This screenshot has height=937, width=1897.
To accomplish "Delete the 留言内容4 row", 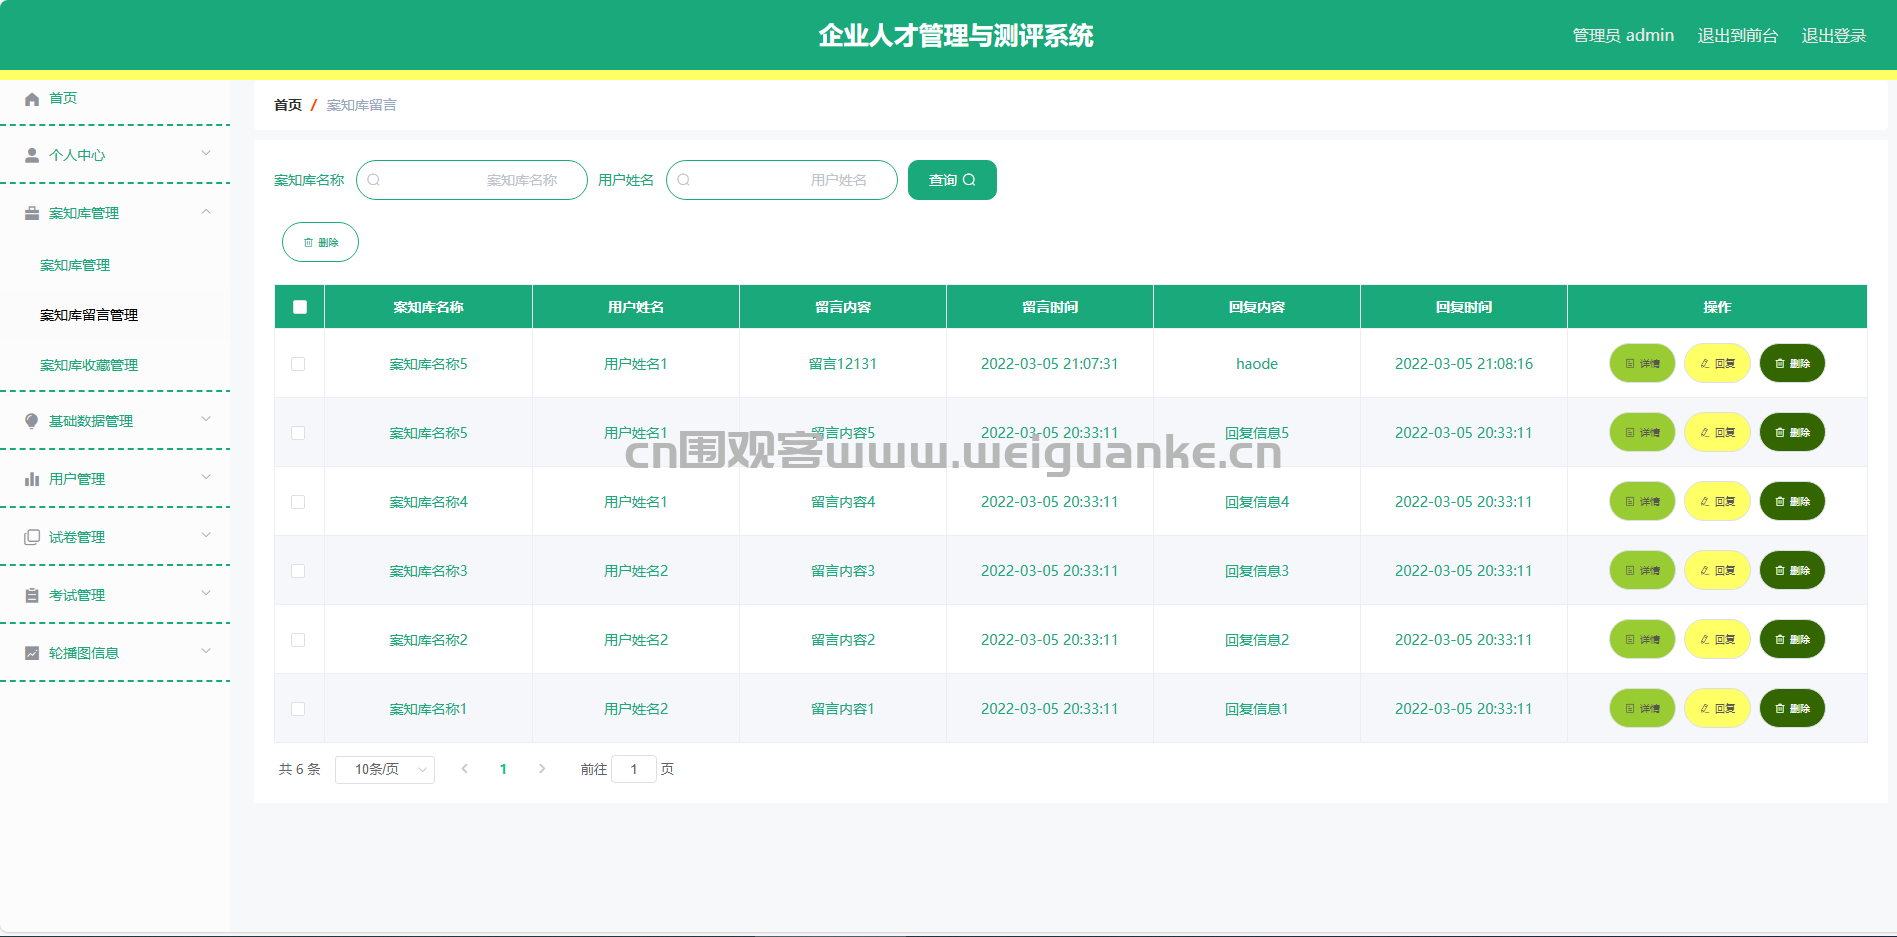I will coord(1792,501).
